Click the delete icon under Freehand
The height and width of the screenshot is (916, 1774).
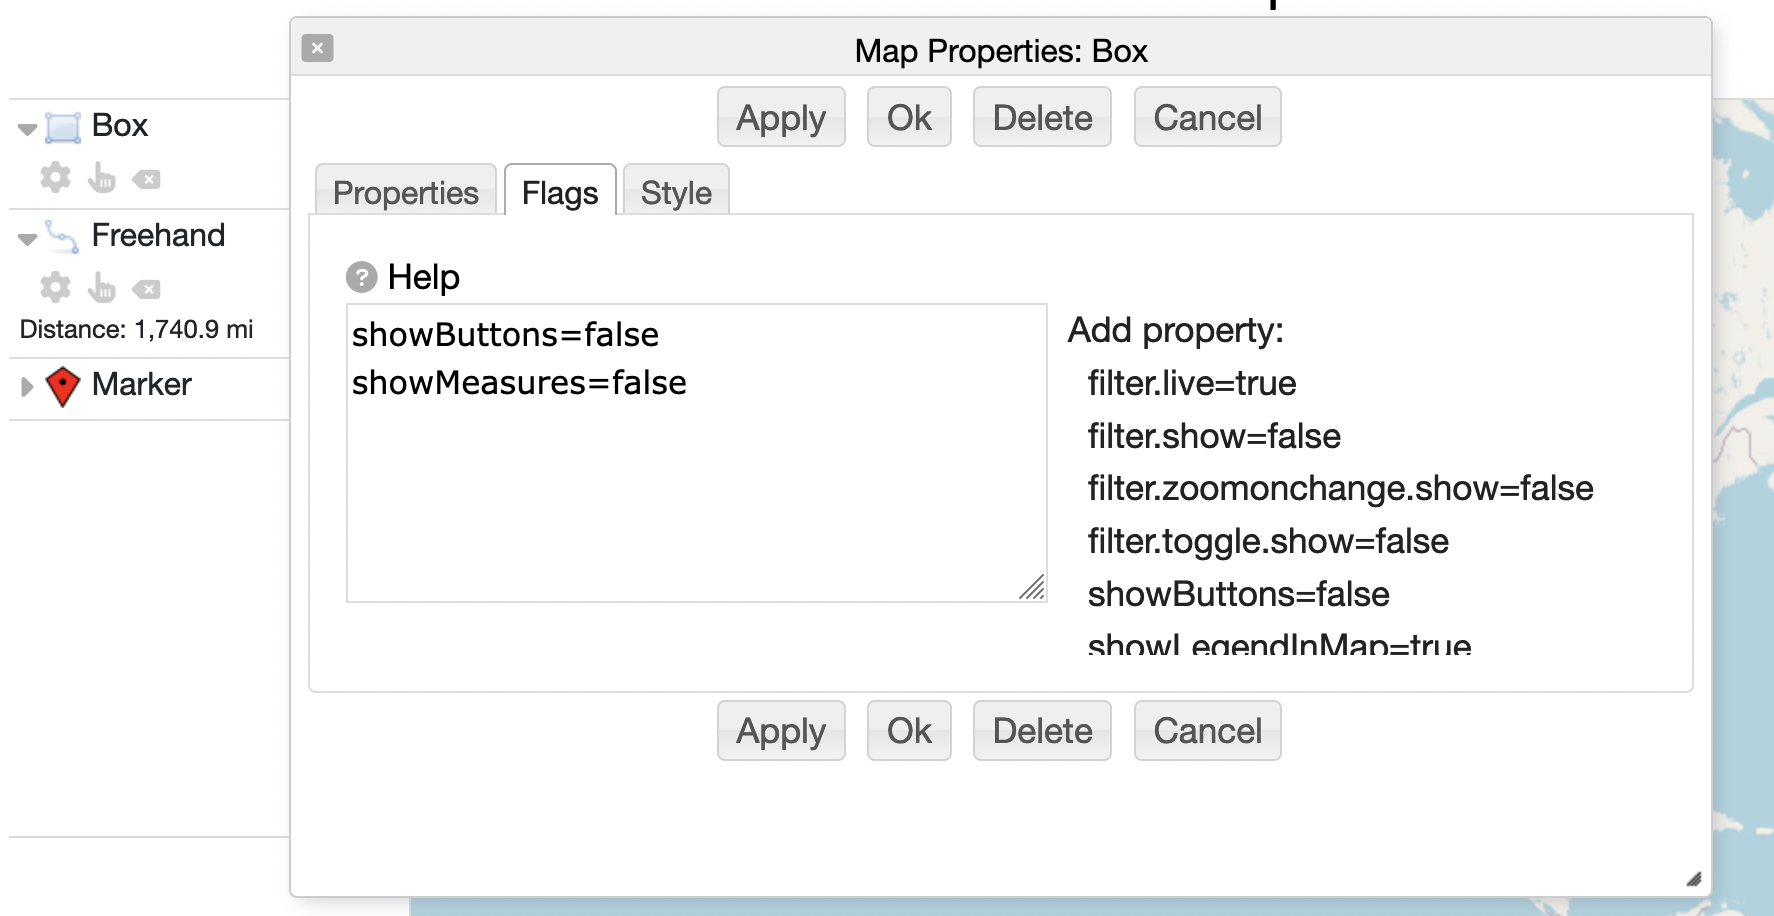point(146,290)
